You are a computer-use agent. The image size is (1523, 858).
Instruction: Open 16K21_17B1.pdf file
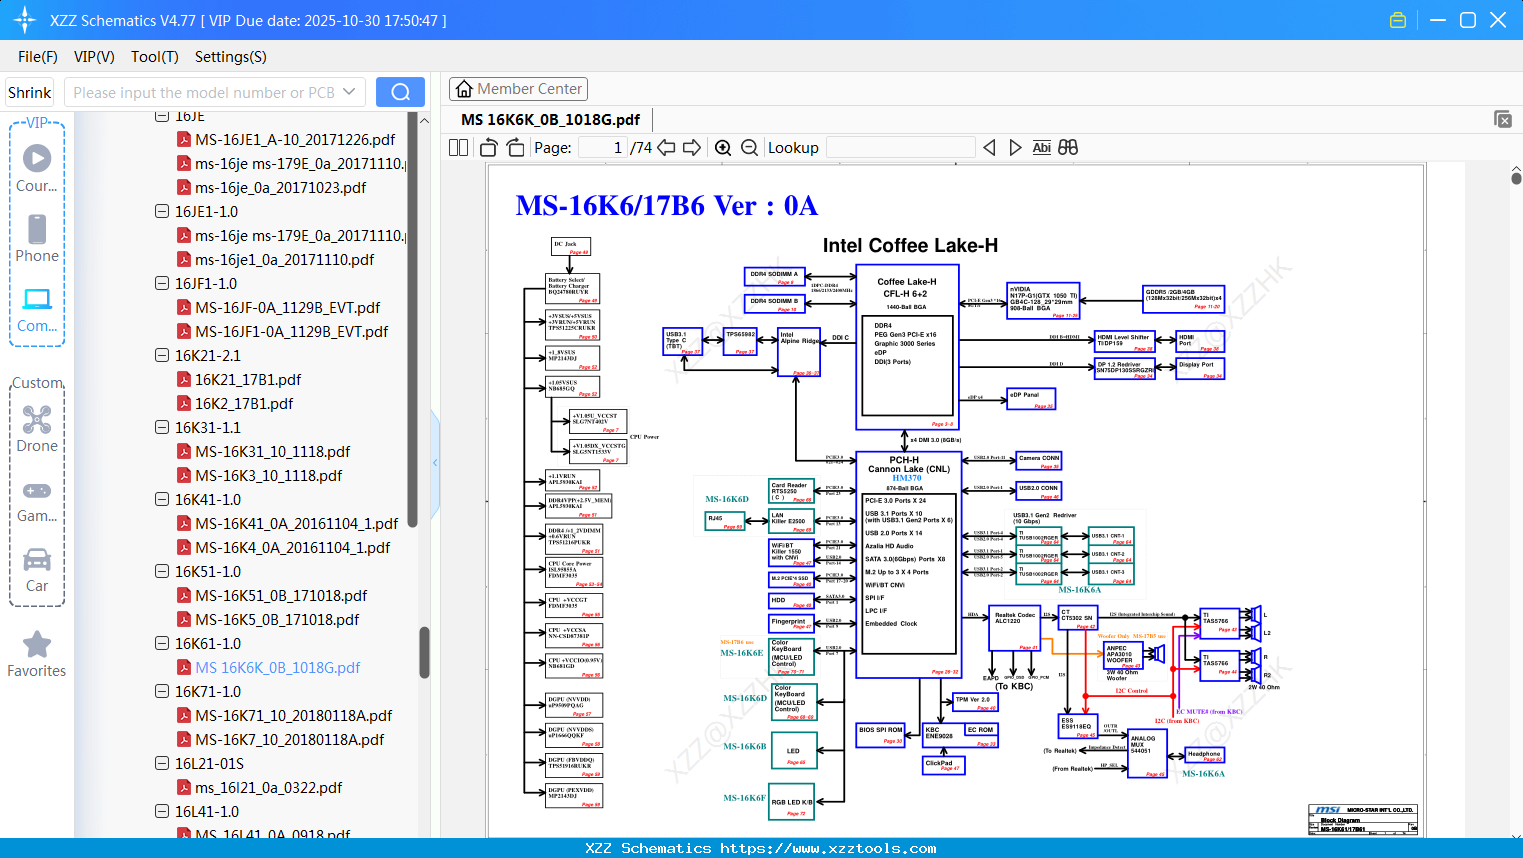click(248, 380)
